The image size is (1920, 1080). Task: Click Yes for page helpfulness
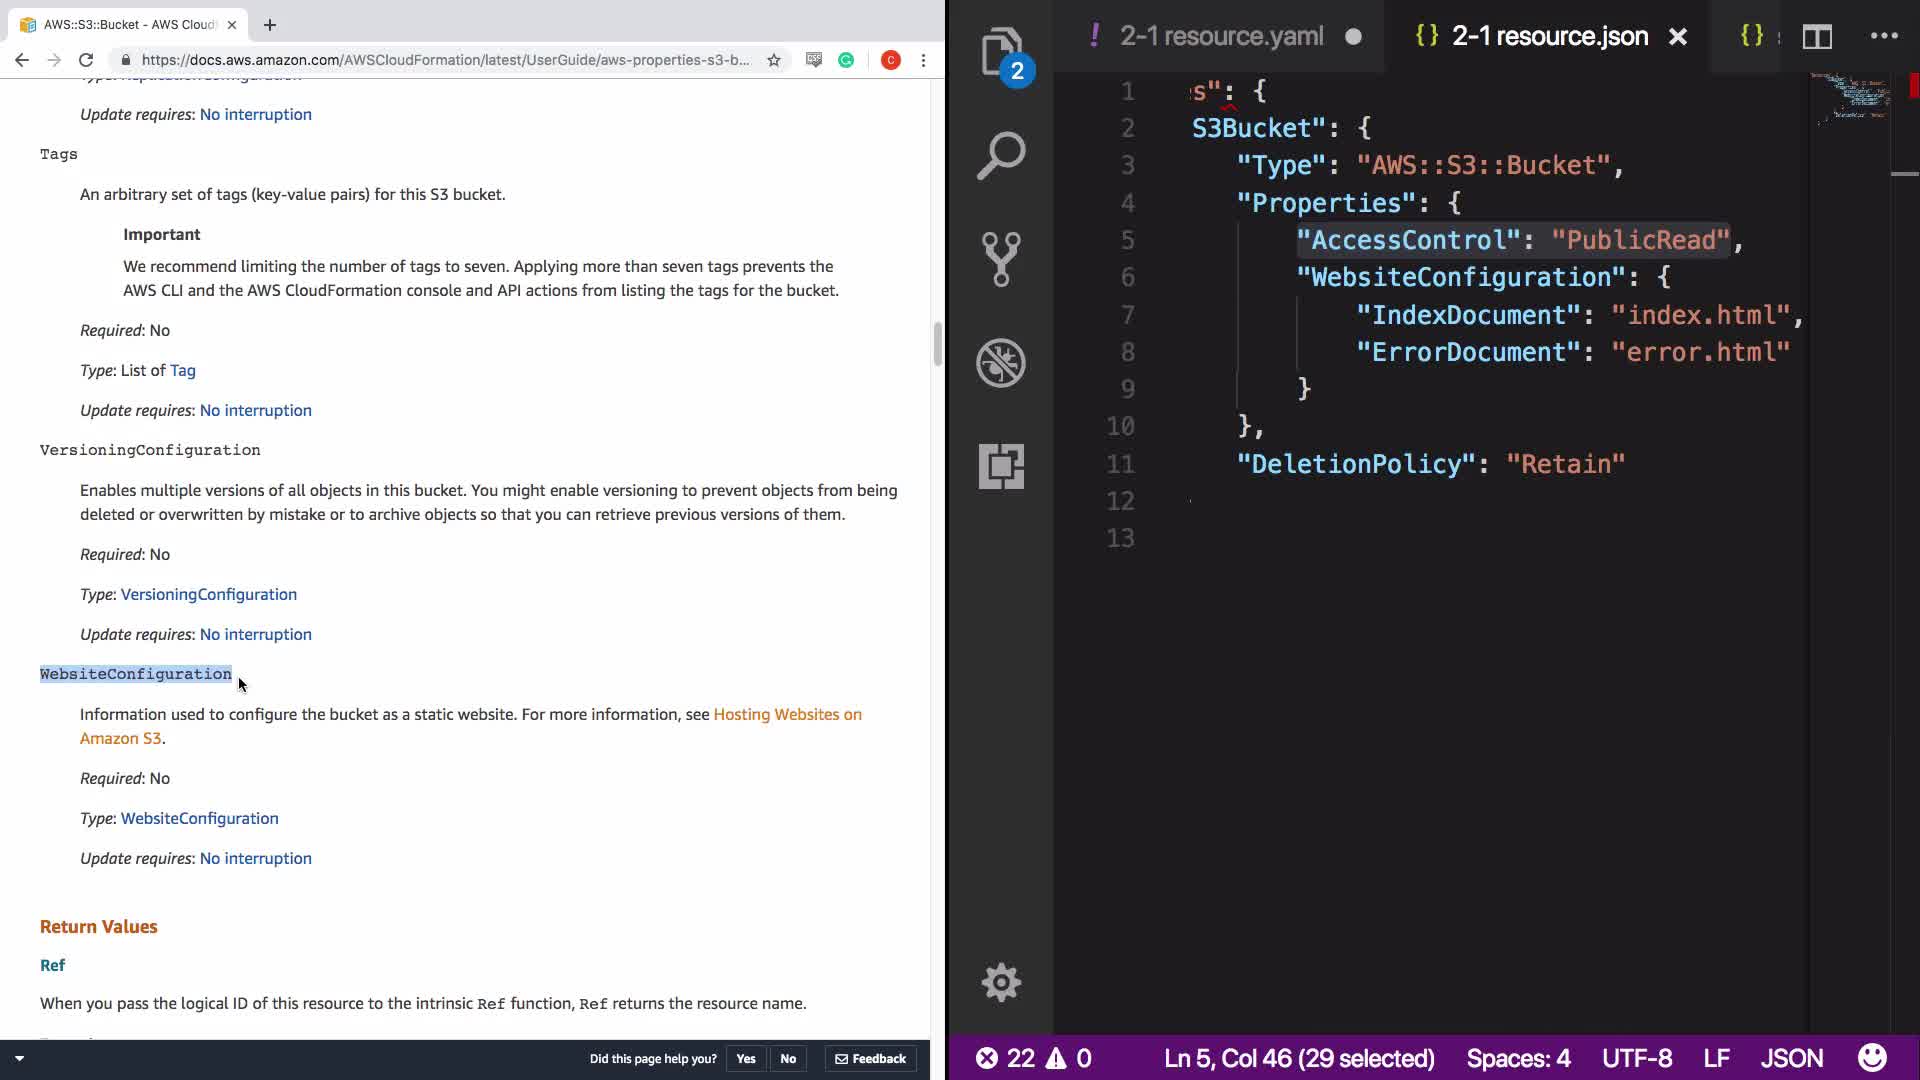[x=746, y=1059]
